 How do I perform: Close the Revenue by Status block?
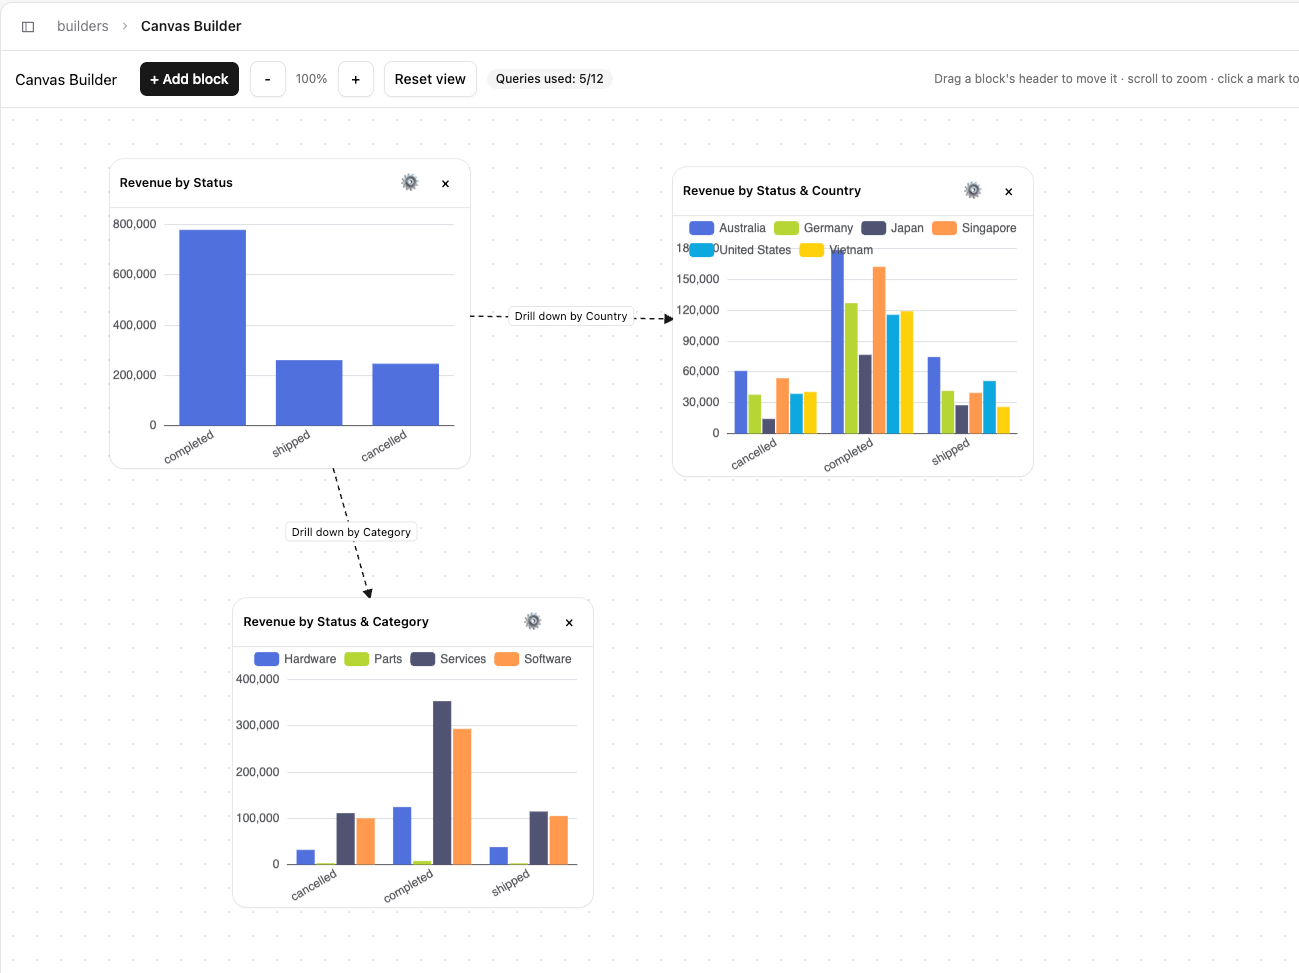click(446, 183)
